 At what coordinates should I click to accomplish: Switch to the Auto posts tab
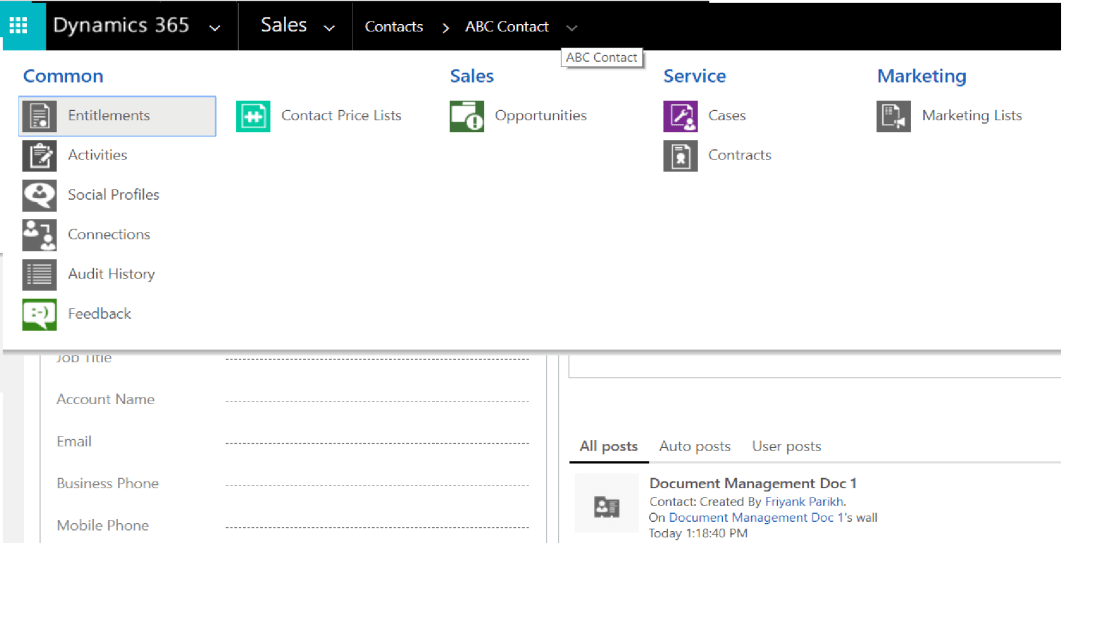695,446
